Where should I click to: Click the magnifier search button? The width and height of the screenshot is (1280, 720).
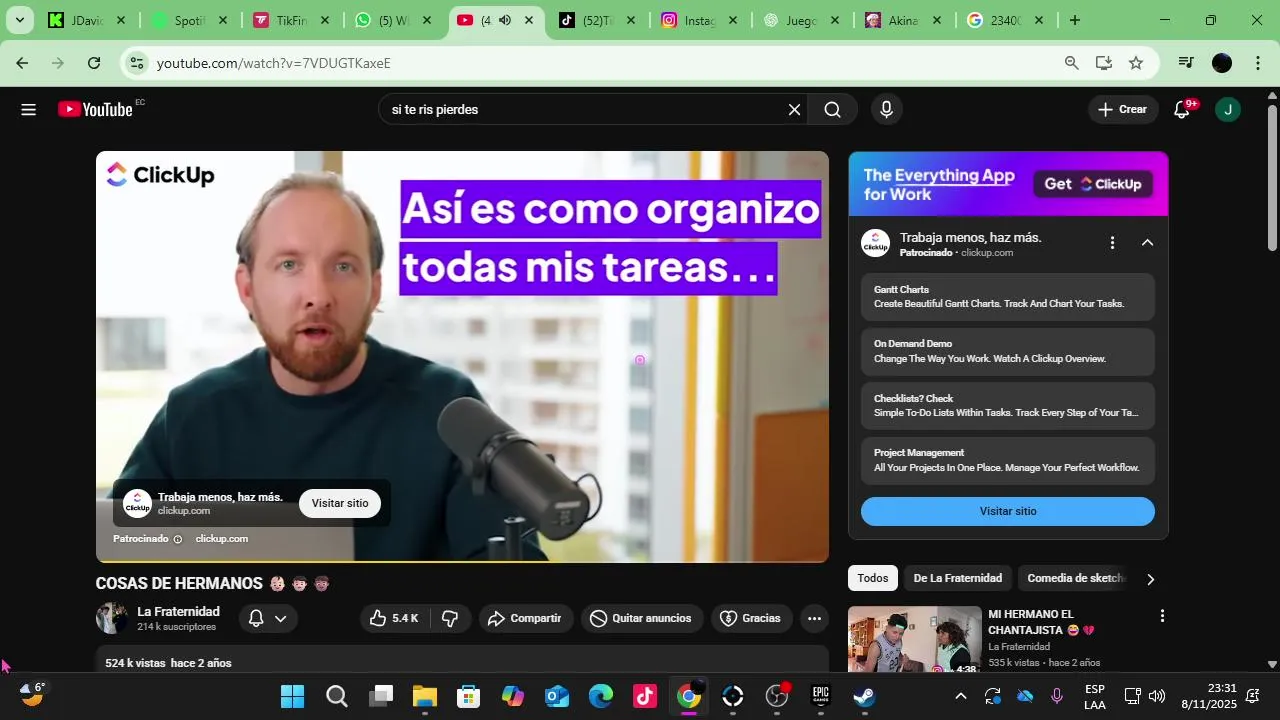coord(833,110)
